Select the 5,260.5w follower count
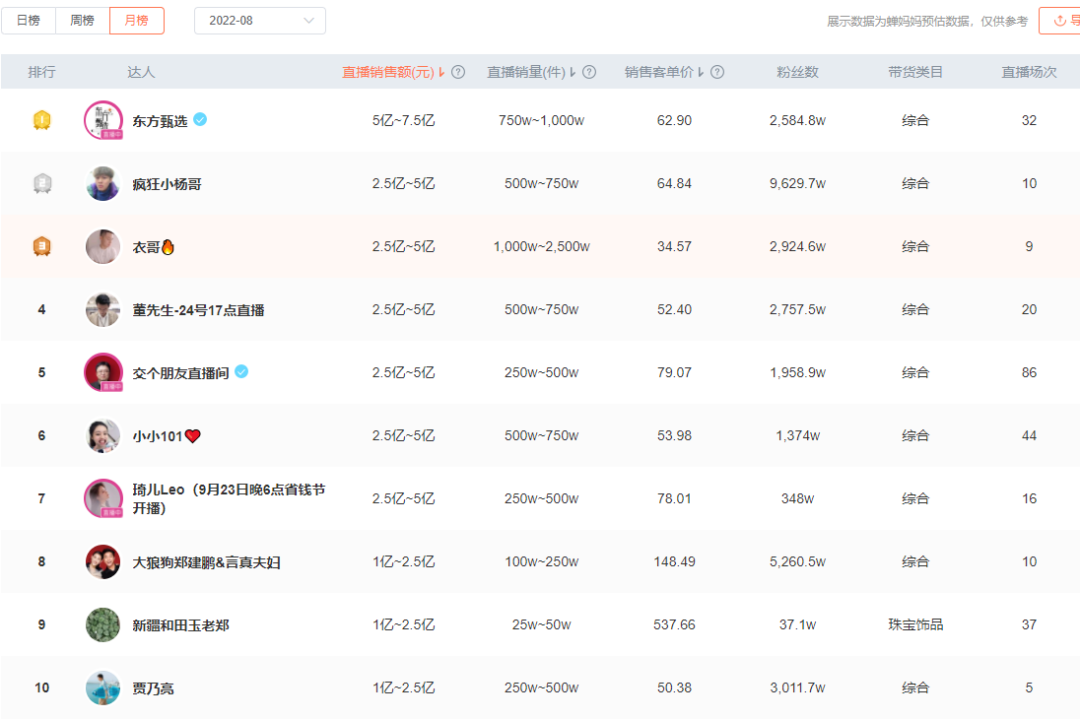Screen dimensions: 1080x719 (x=798, y=562)
